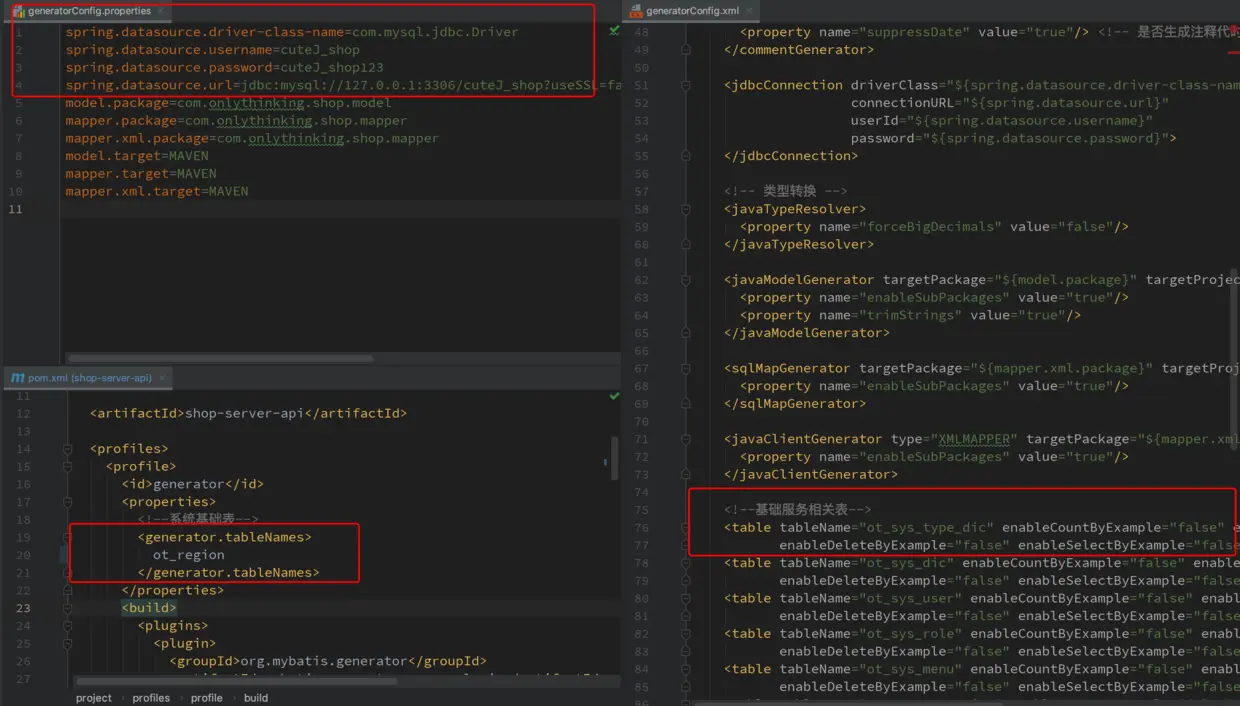1240x706 pixels.
Task: Click the connectionURL attribute on line 52
Action: tap(1010, 103)
